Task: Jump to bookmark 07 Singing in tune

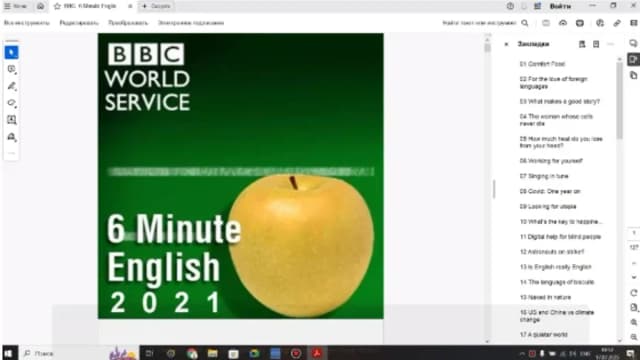Action: pos(544,176)
